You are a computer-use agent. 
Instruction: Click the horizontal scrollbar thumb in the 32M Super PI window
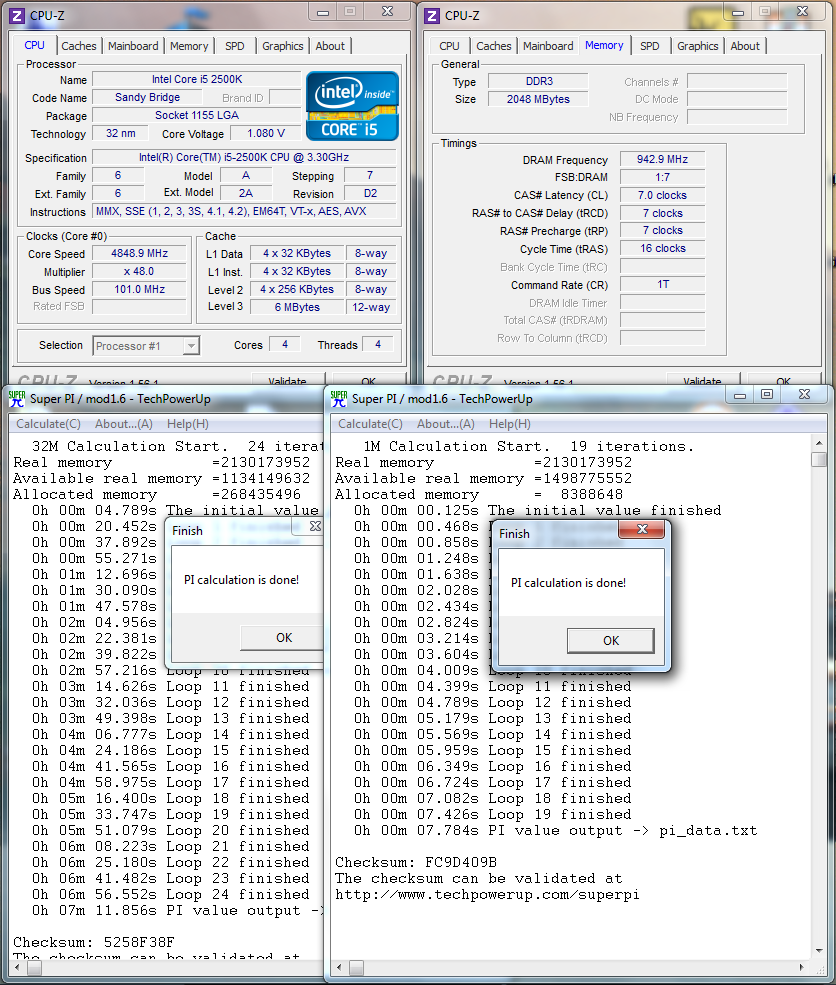(x=35, y=968)
